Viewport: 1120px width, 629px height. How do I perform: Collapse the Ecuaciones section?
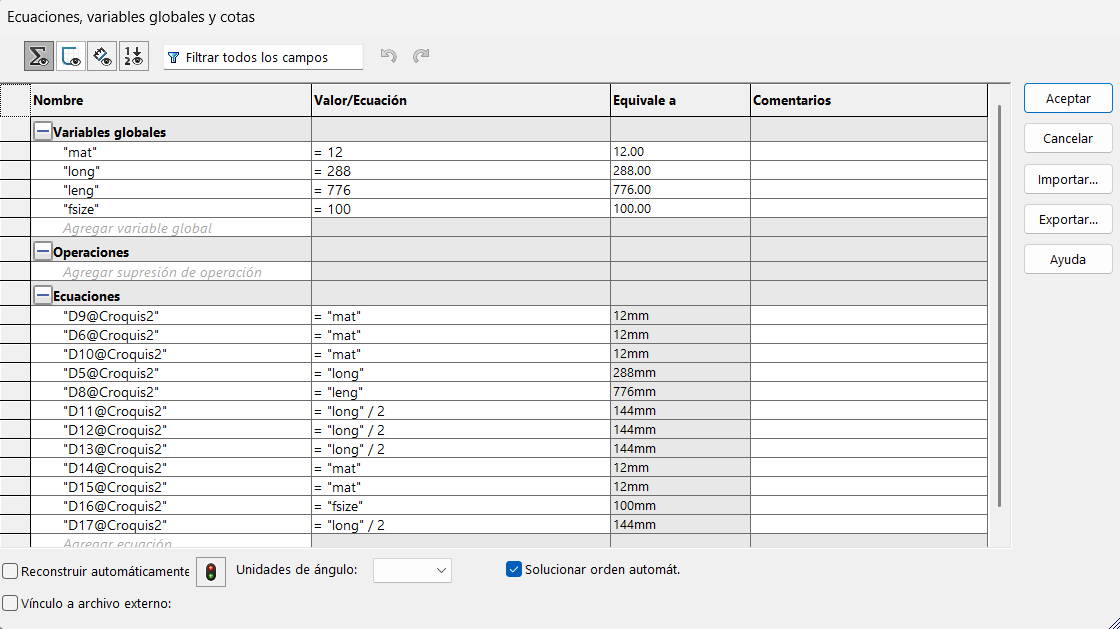tap(43, 296)
